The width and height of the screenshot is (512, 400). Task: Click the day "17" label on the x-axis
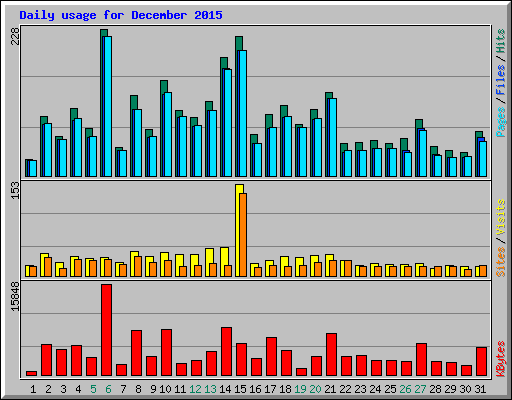270,389
